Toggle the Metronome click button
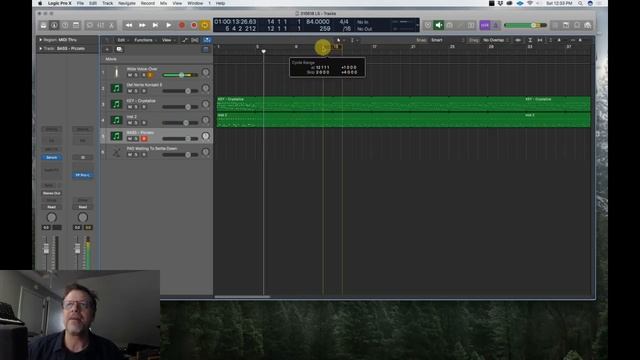This screenshot has width=640, height=360. tap(496, 25)
